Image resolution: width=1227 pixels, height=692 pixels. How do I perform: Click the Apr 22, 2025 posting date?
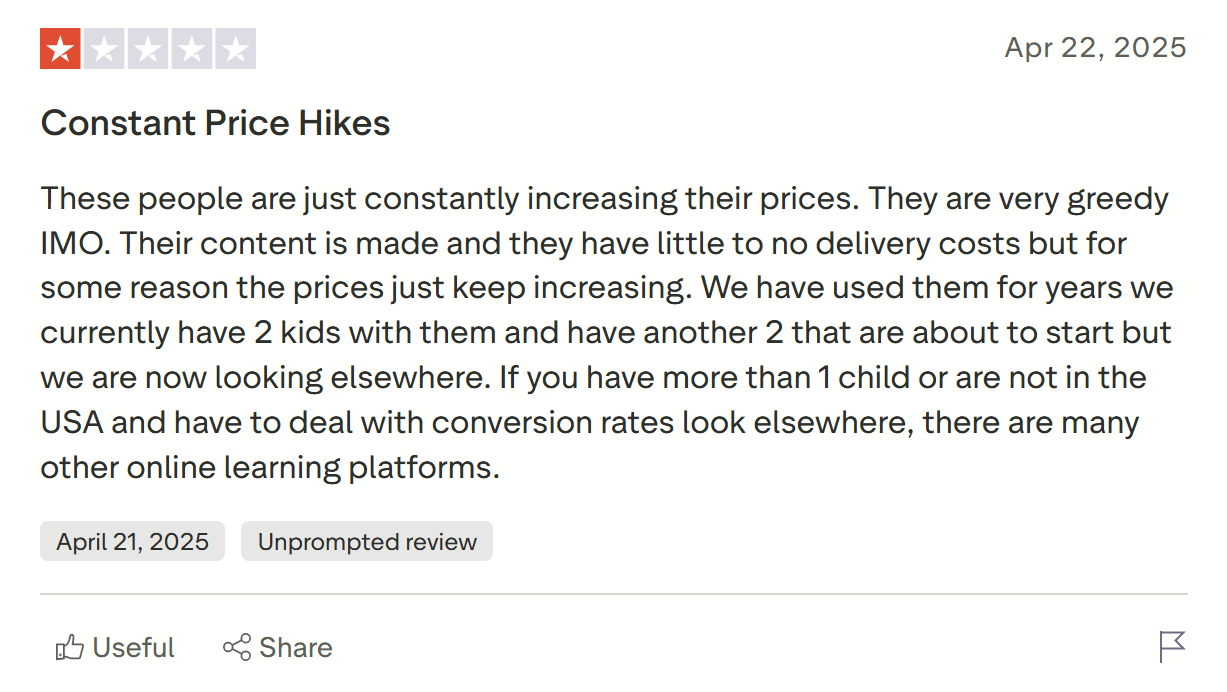[x=1095, y=47]
